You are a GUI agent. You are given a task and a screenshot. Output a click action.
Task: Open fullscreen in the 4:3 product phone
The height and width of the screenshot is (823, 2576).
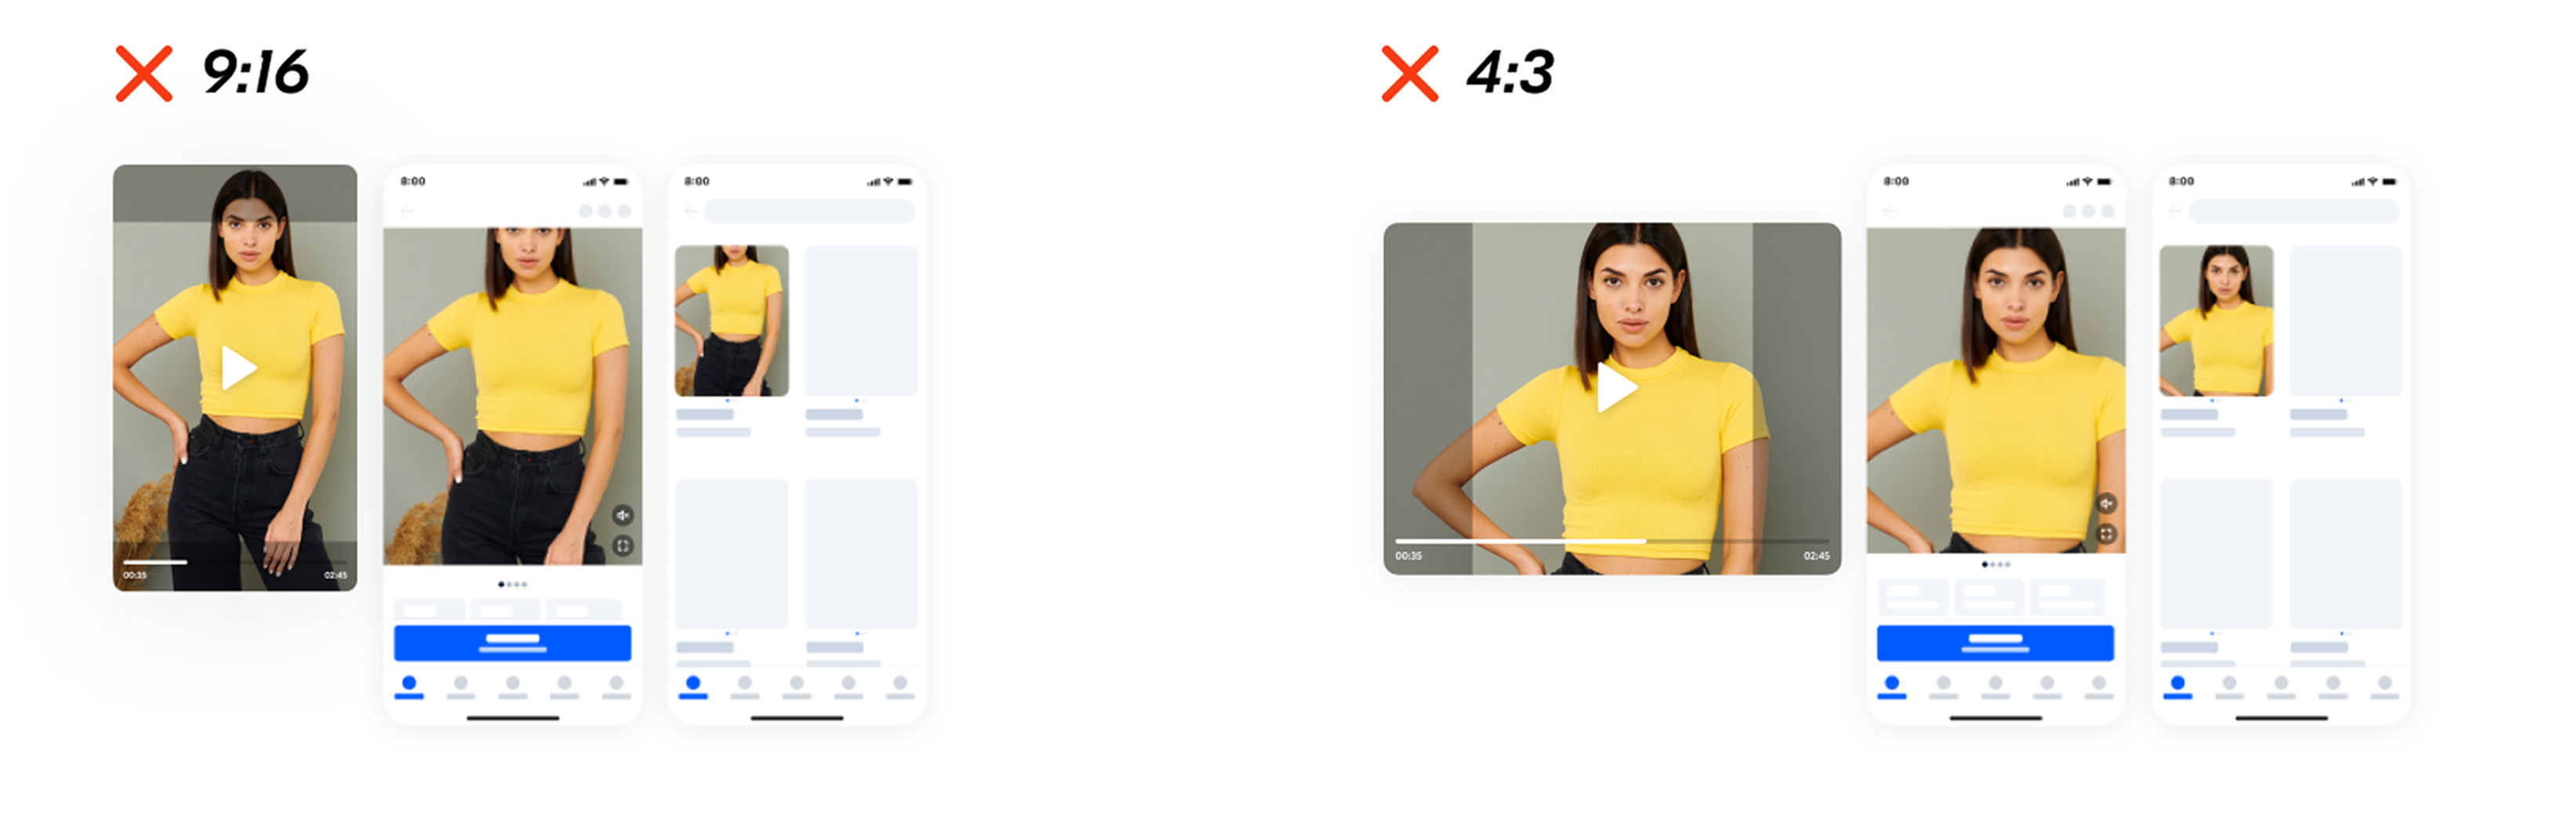tap(2106, 534)
